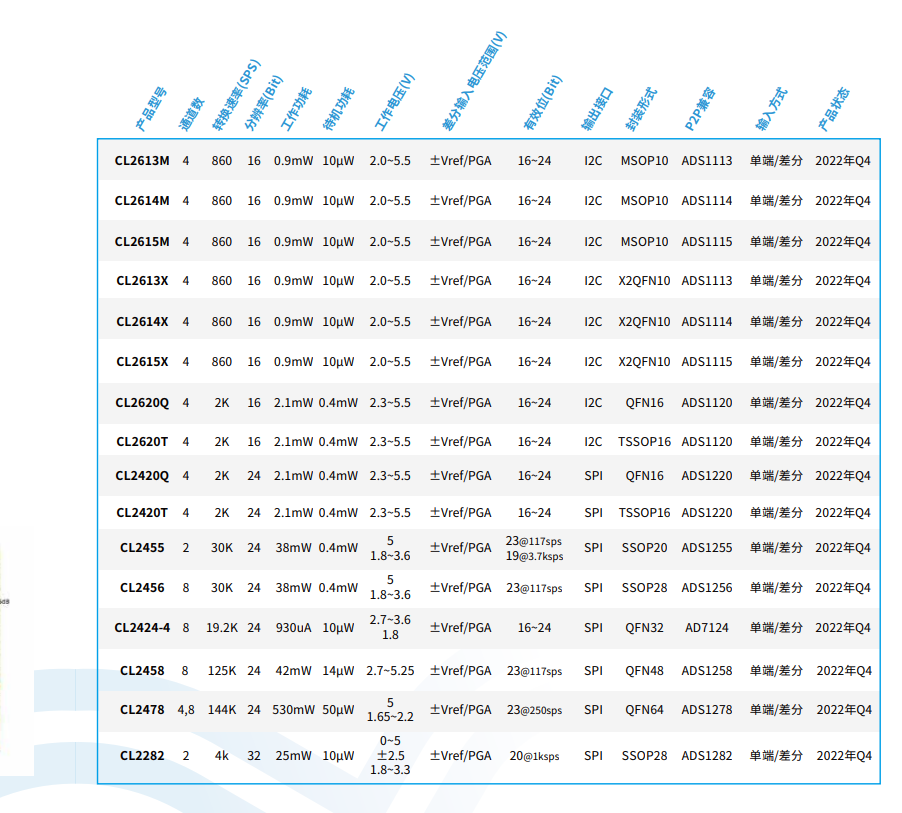Select the 差分输入电压范围(V) header
The height and width of the screenshot is (813, 902).
474,81
